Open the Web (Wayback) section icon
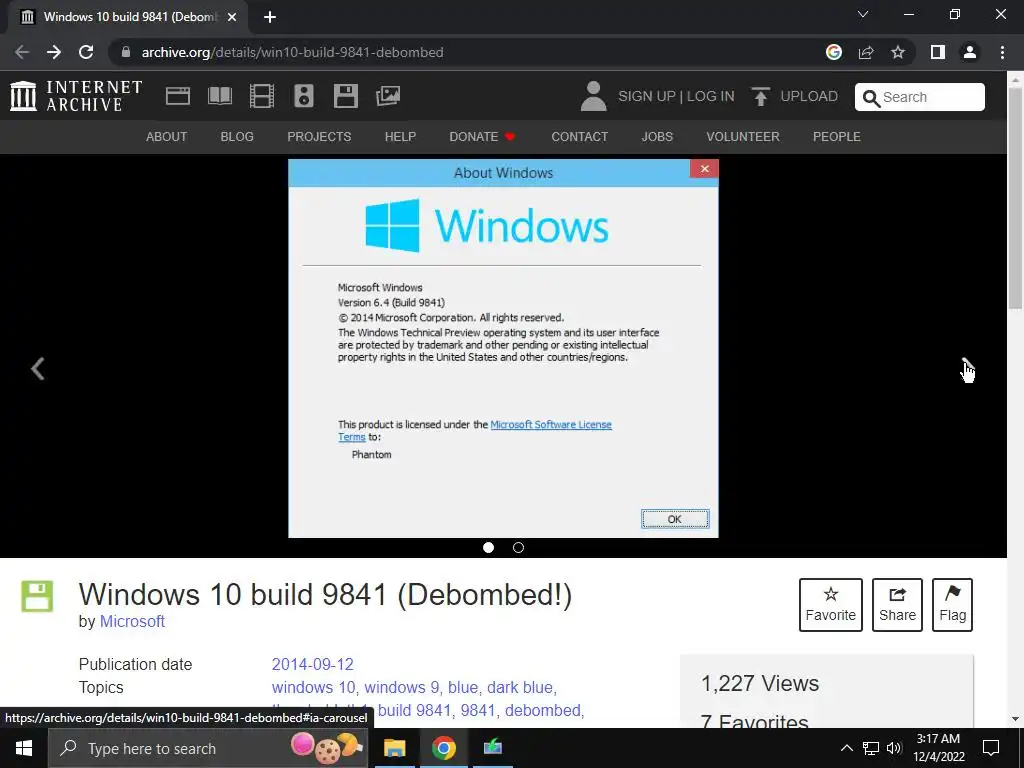 coord(178,96)
